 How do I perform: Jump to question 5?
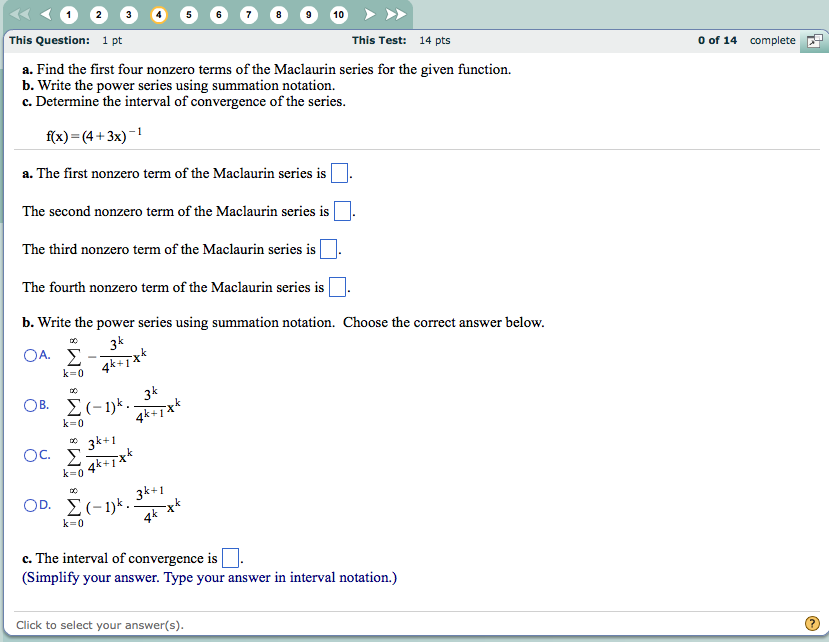188,14
